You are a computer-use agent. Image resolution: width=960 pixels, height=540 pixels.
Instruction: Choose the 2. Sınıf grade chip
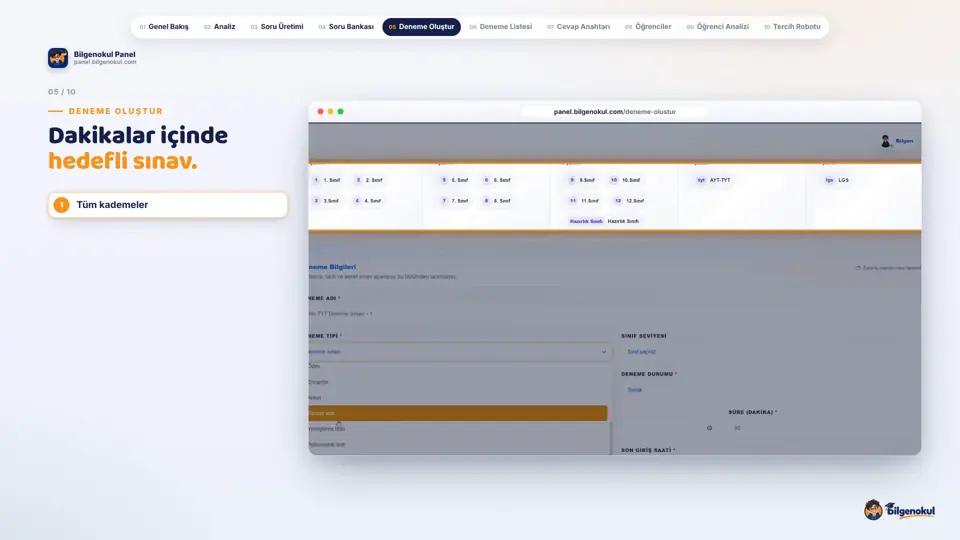[369, 180]
